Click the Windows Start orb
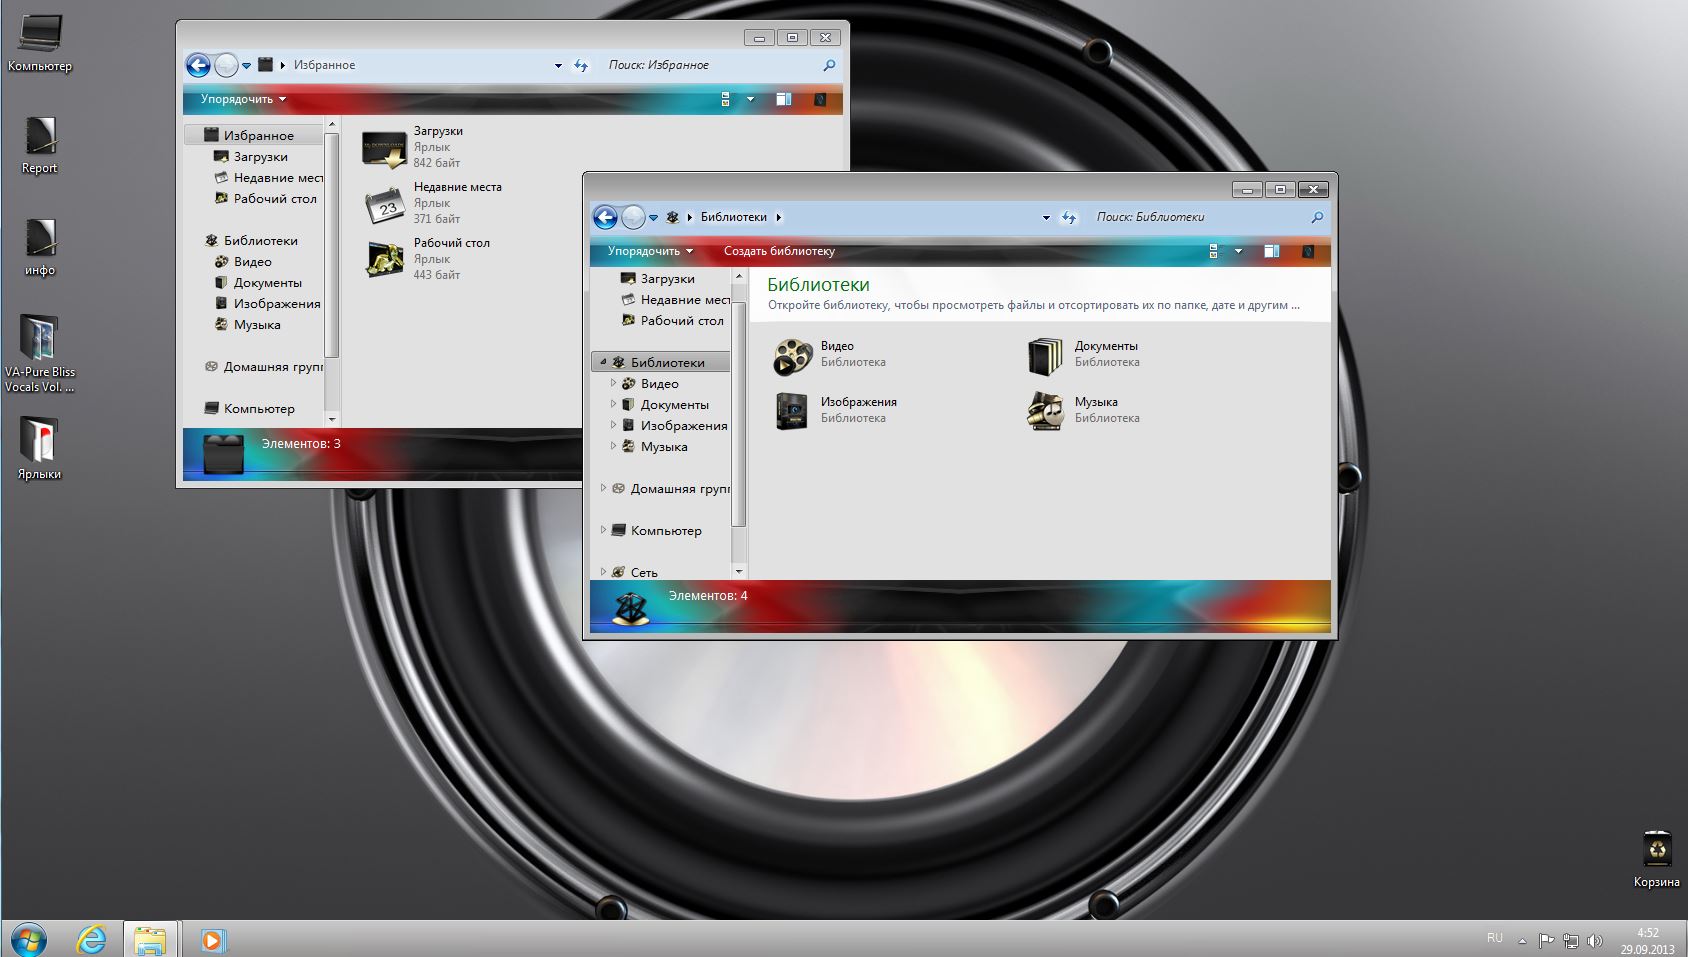Viewport: 1688px width, 957px height. pyautogui.click(x=28, y=940)
